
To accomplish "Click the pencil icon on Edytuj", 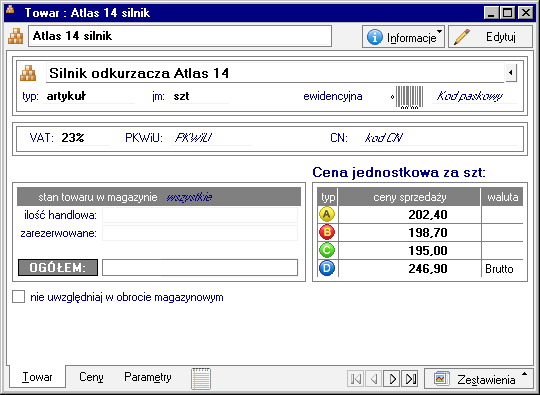I will coord(461,37).
